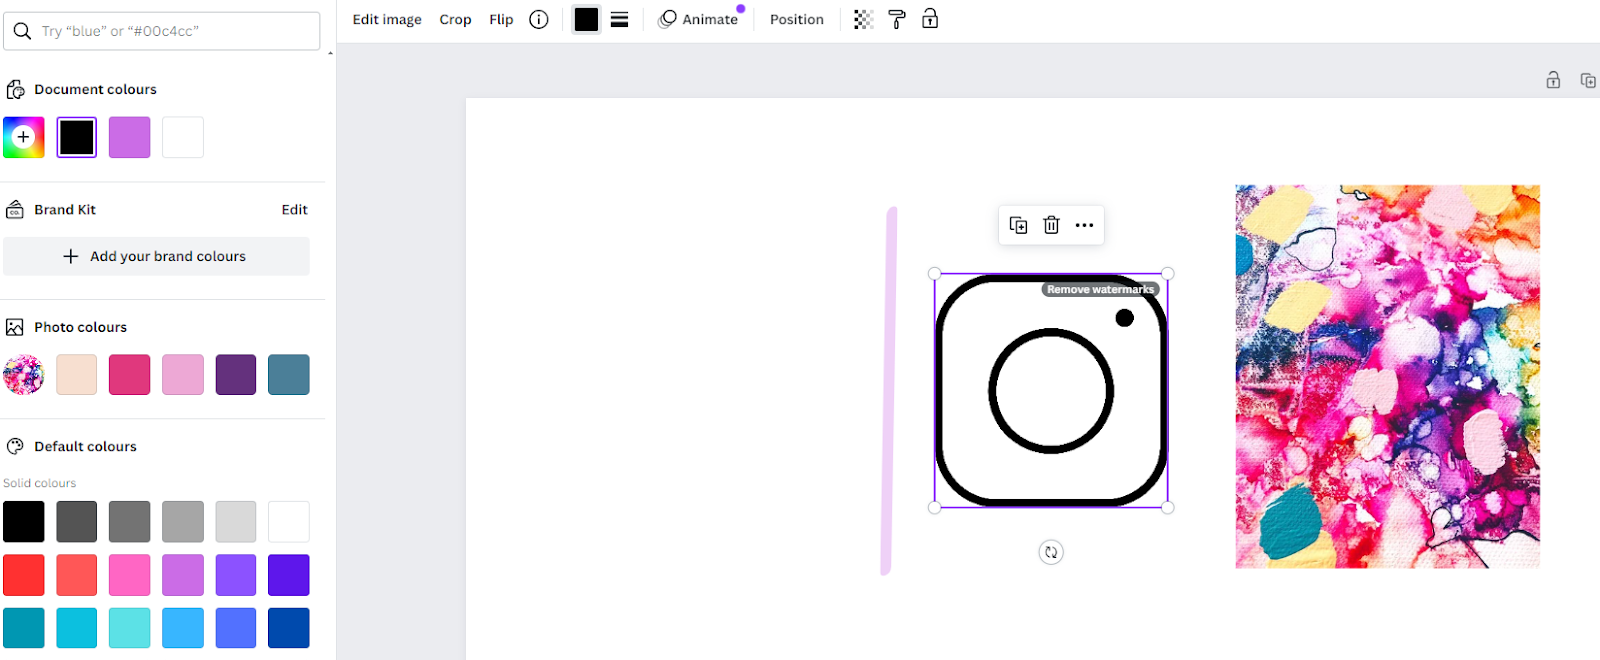This screenshot has height=660, width=1600.
Task: Open the transparency checkerboard icon
Action: click(x=863, y=19)
